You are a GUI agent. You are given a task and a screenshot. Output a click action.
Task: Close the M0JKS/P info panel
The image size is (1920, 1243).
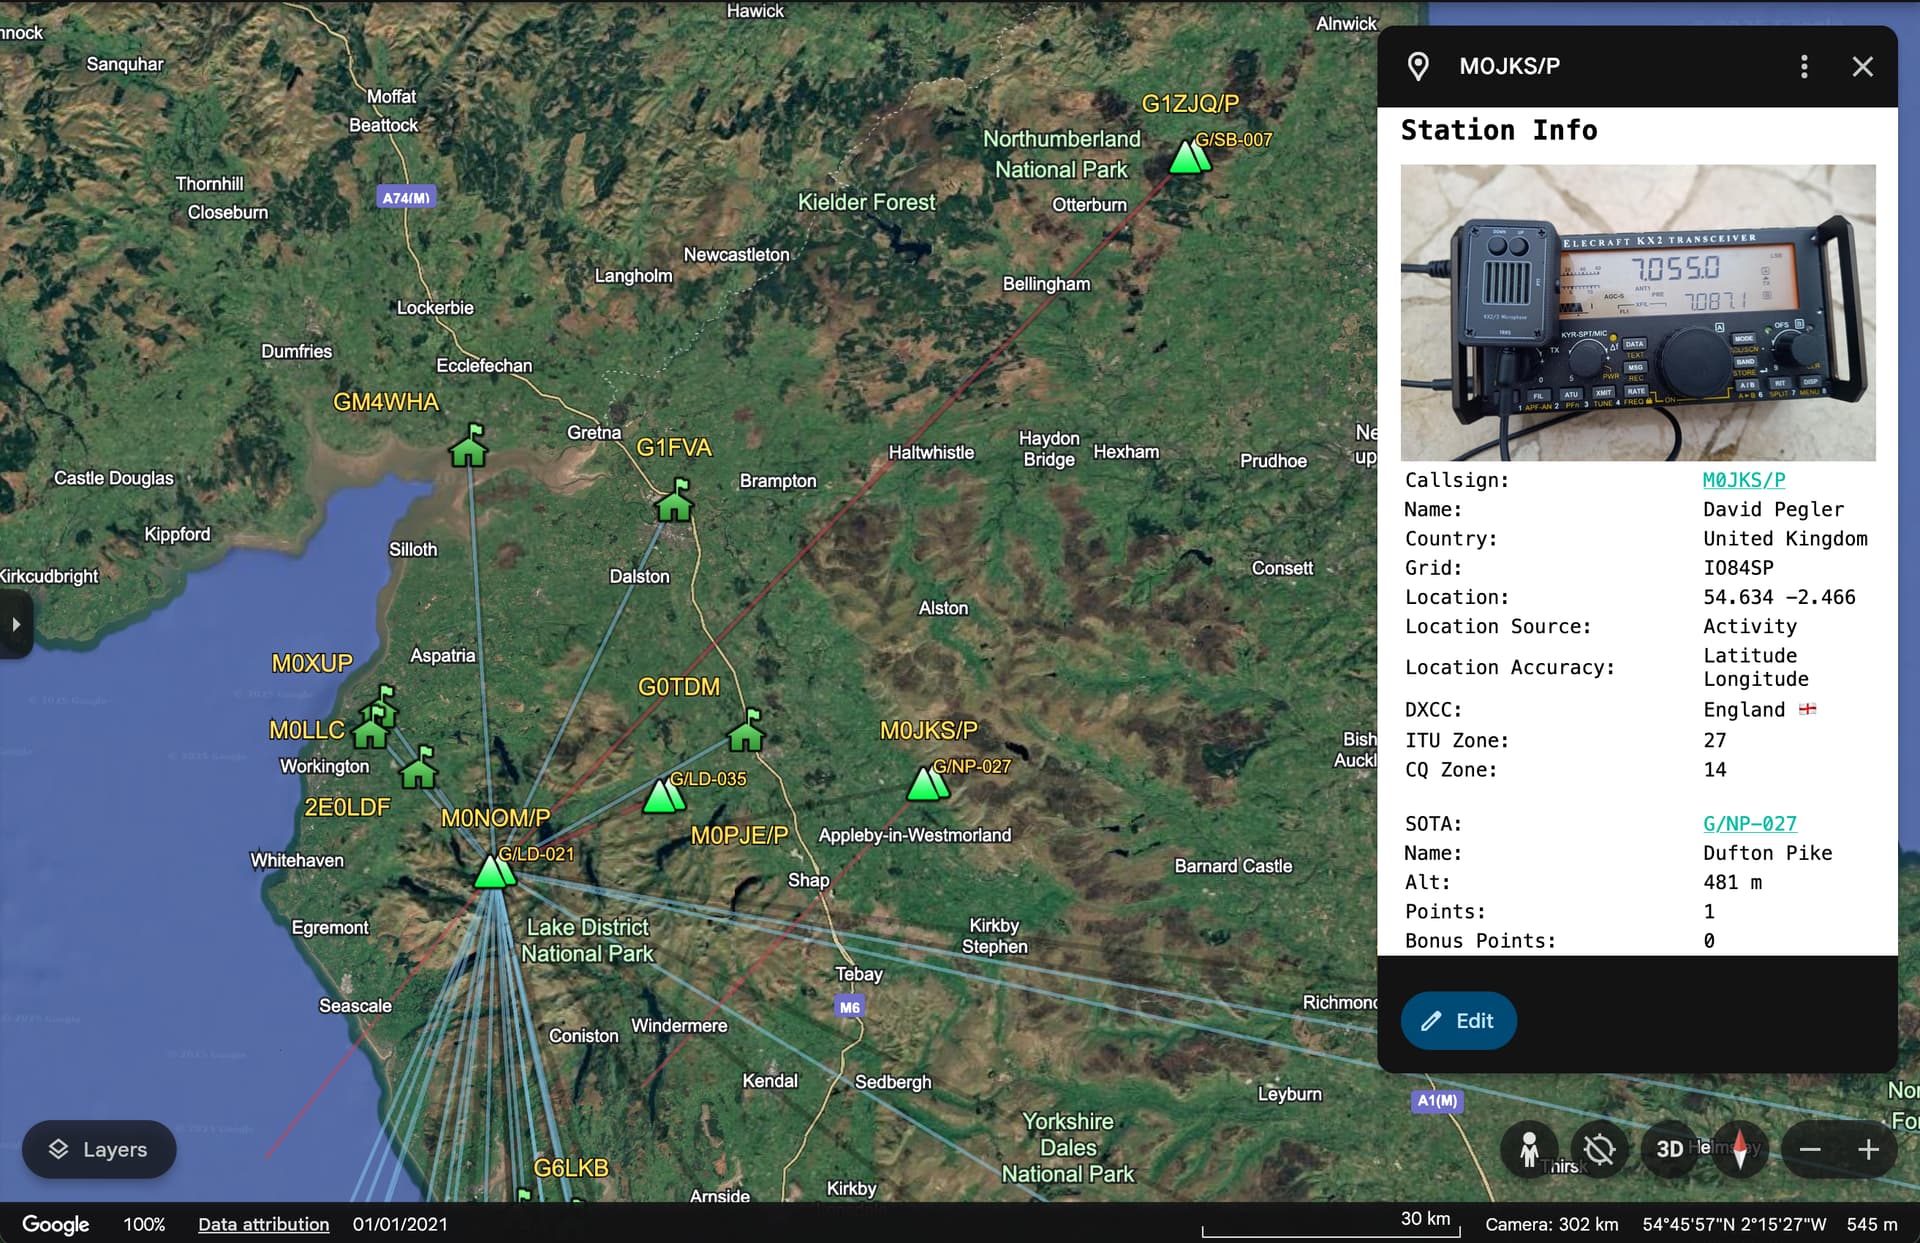click(x=1862, y=66)
